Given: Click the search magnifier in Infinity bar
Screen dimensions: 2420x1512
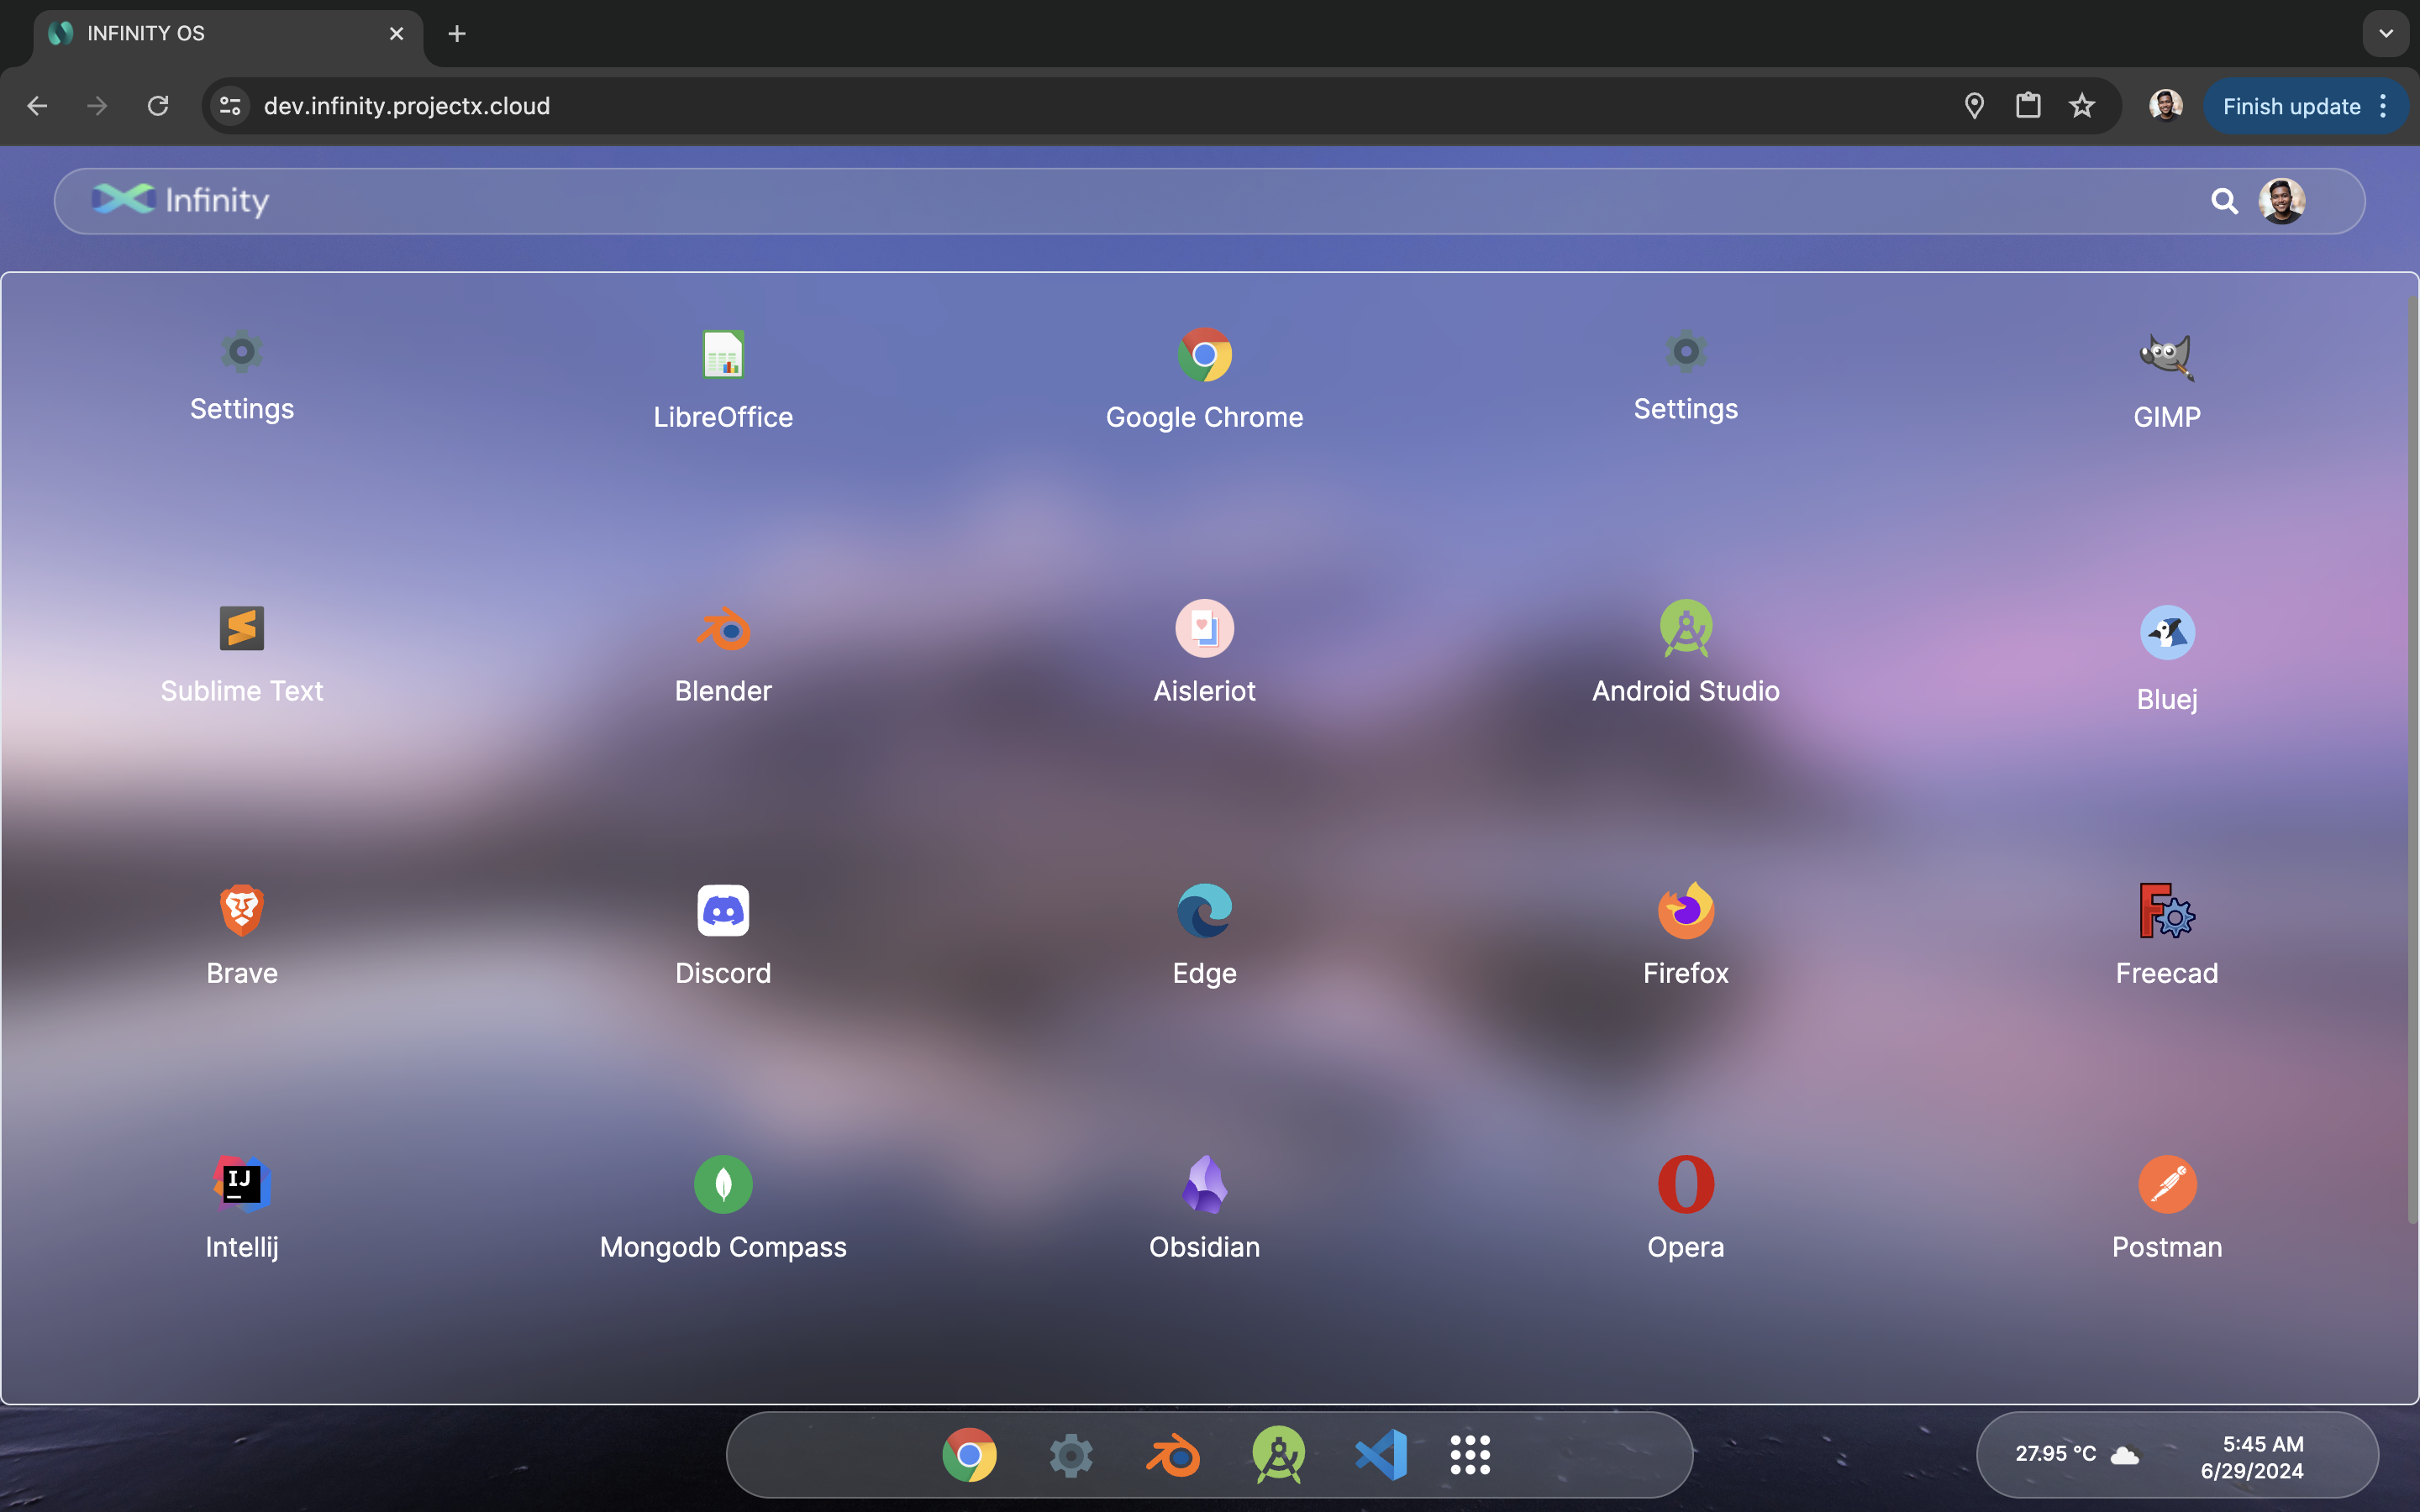Looking at the screenshot, I should click(x=2224, y=201).
